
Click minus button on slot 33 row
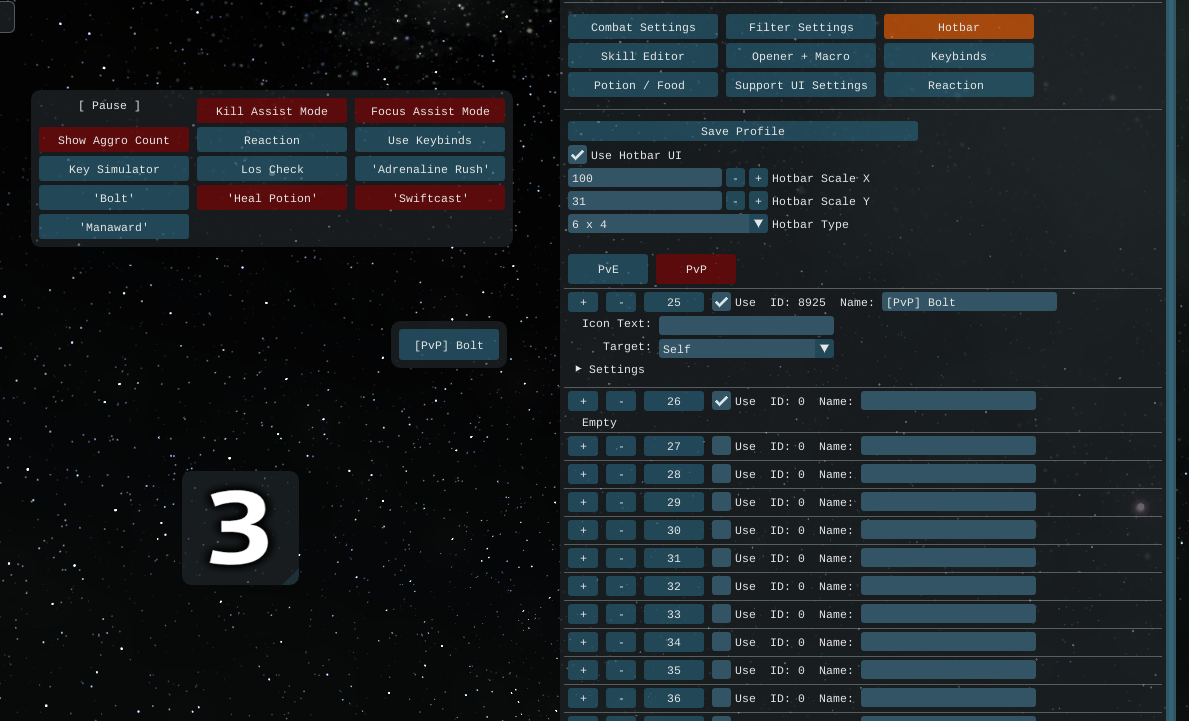621,614
